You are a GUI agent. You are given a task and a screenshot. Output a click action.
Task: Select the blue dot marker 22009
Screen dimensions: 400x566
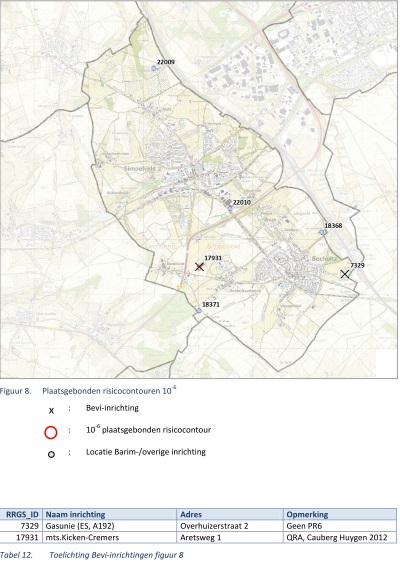154,68
